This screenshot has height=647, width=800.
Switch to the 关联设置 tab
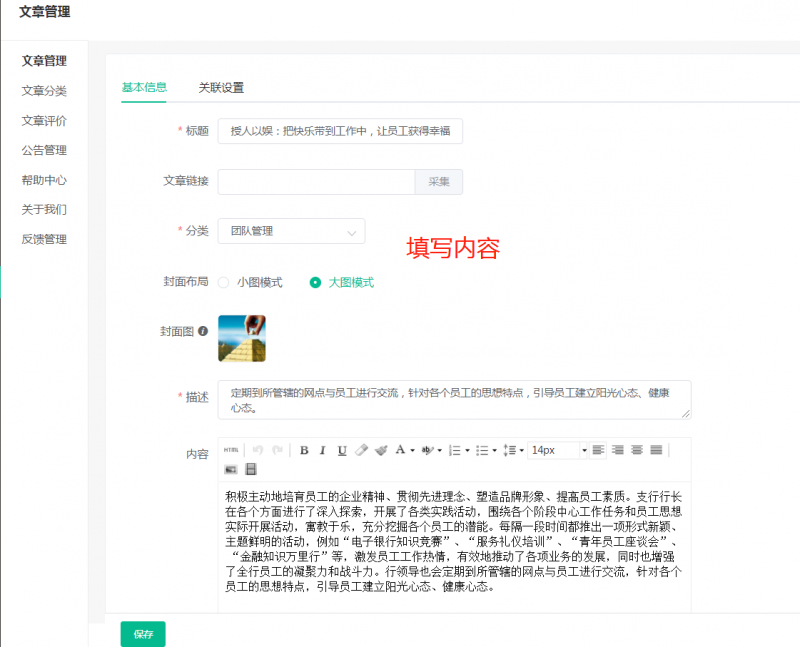[x=220, y=87]
